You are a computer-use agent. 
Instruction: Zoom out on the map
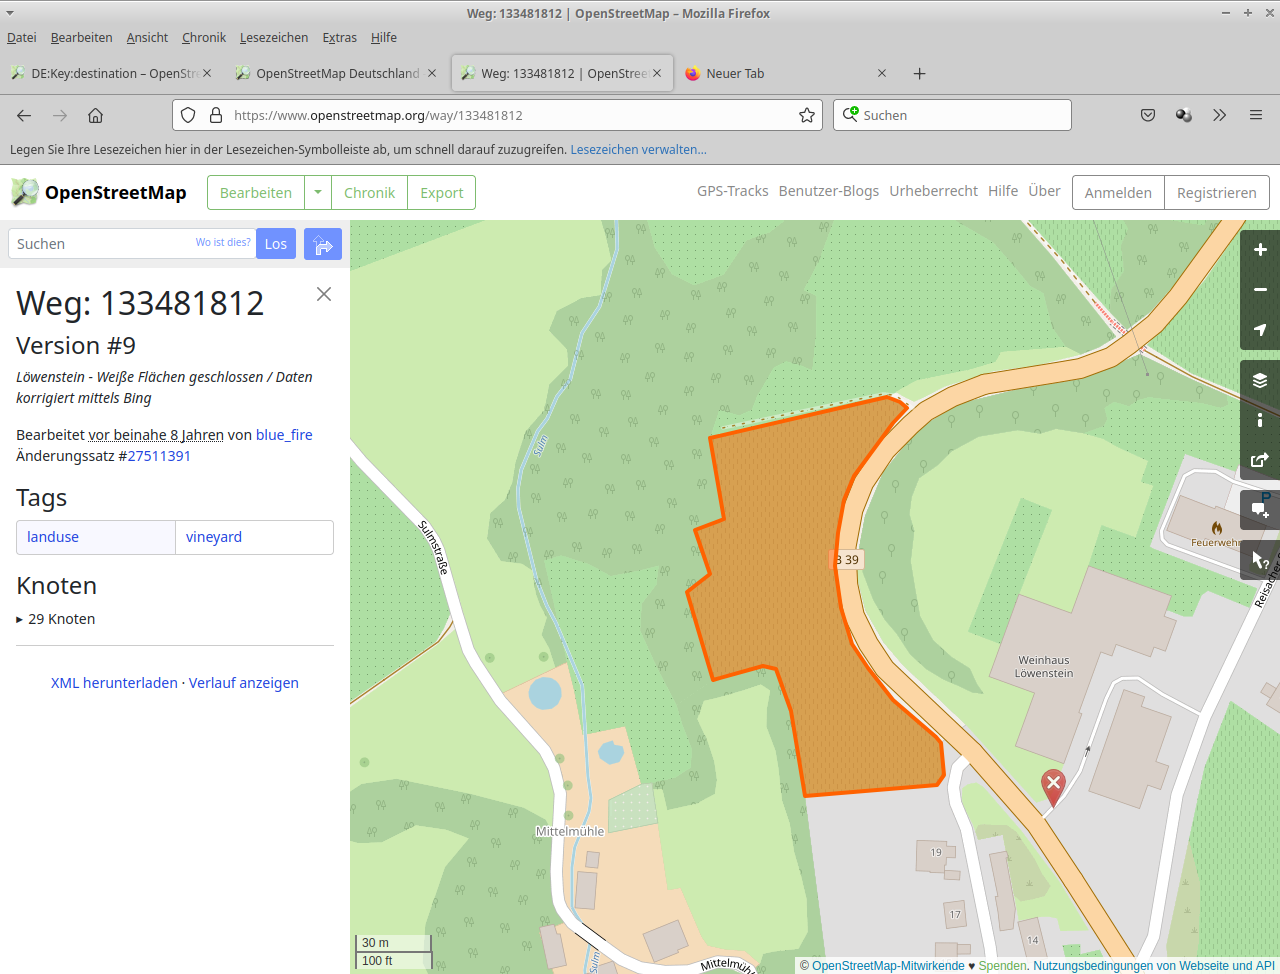point(1260,290)
